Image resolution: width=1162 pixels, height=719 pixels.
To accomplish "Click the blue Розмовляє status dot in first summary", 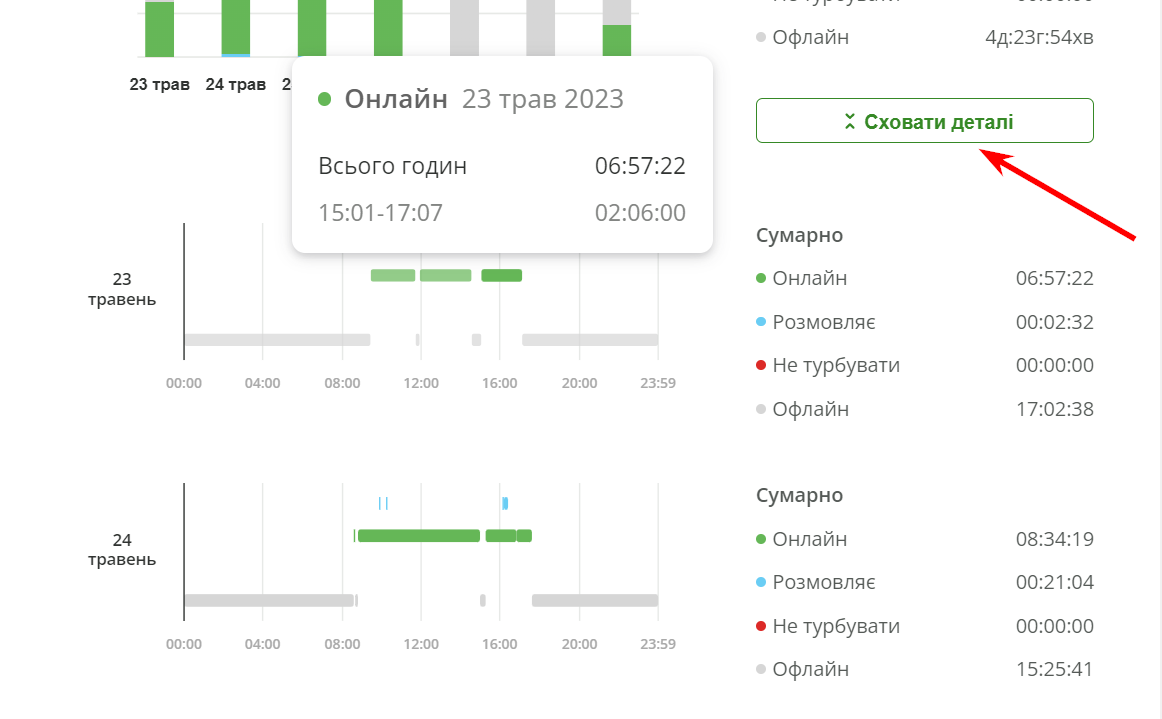I will [762, 322].
